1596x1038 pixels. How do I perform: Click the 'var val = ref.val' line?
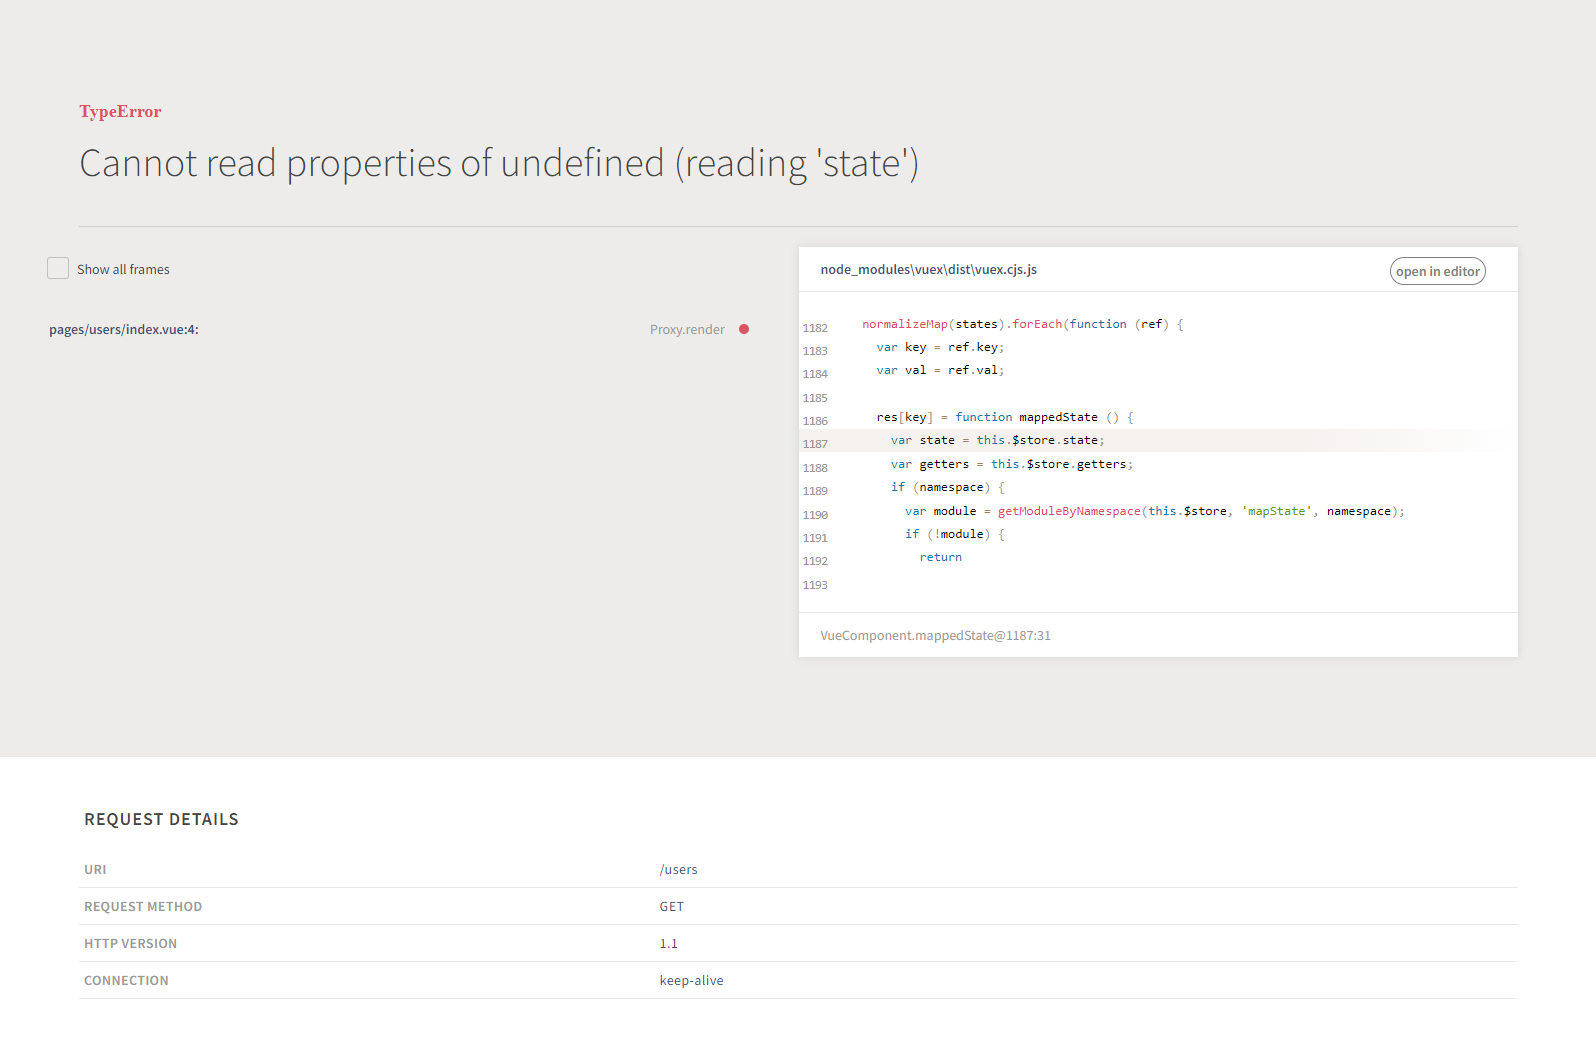point(939,370)
